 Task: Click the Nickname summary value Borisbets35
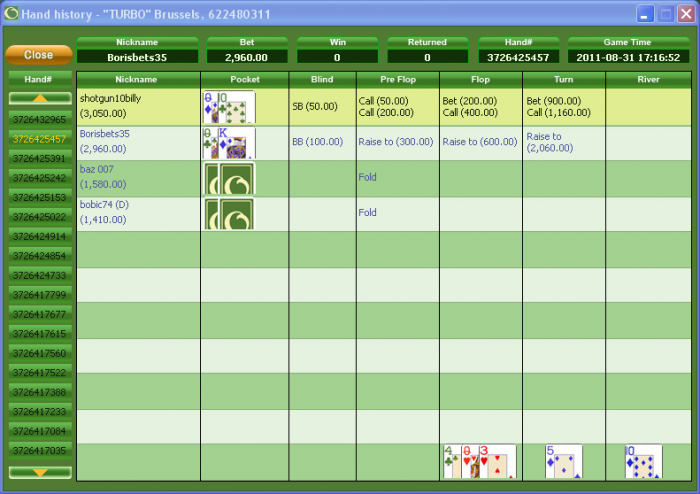pos(137,58)
